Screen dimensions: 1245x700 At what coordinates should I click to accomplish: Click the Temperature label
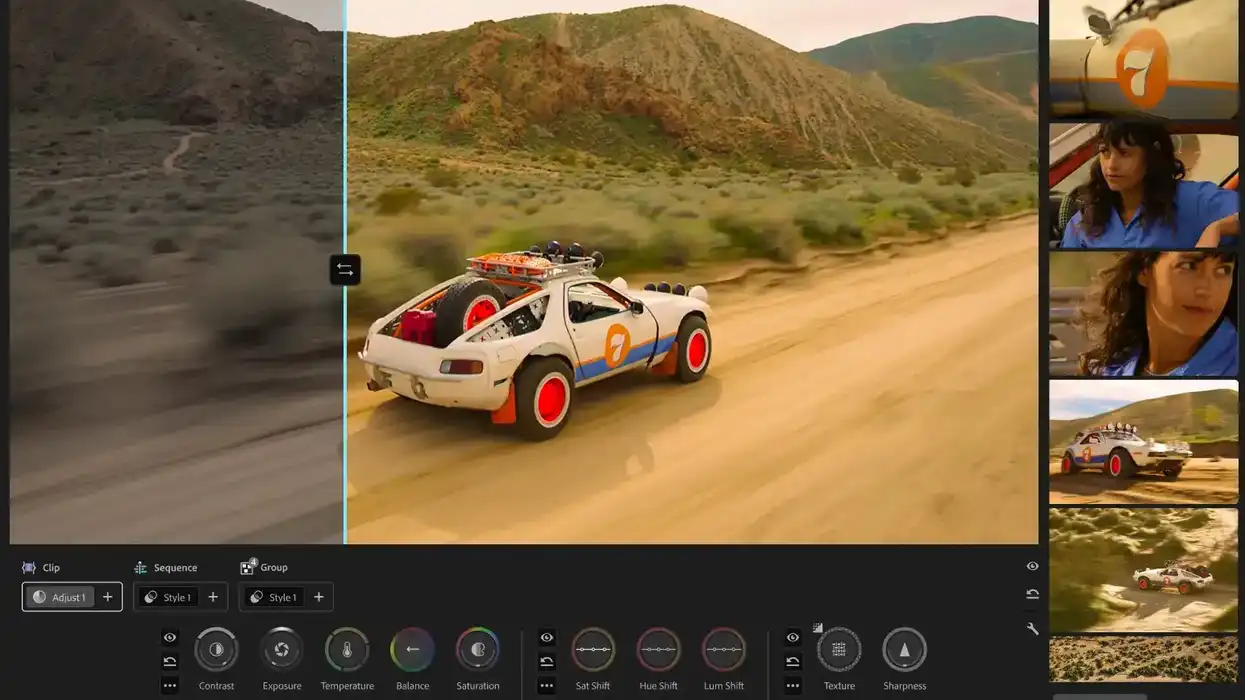pos(347,686)
